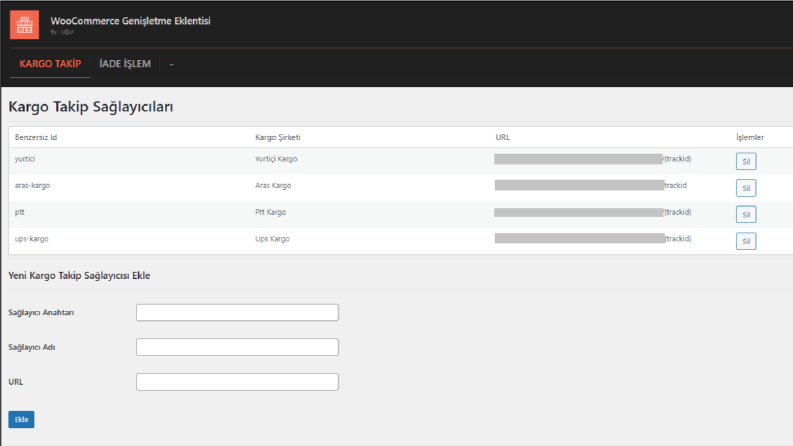
Task: Delete the aras-kargo provider with Sil
Action: pyautogui.click(x=746, y=188)
